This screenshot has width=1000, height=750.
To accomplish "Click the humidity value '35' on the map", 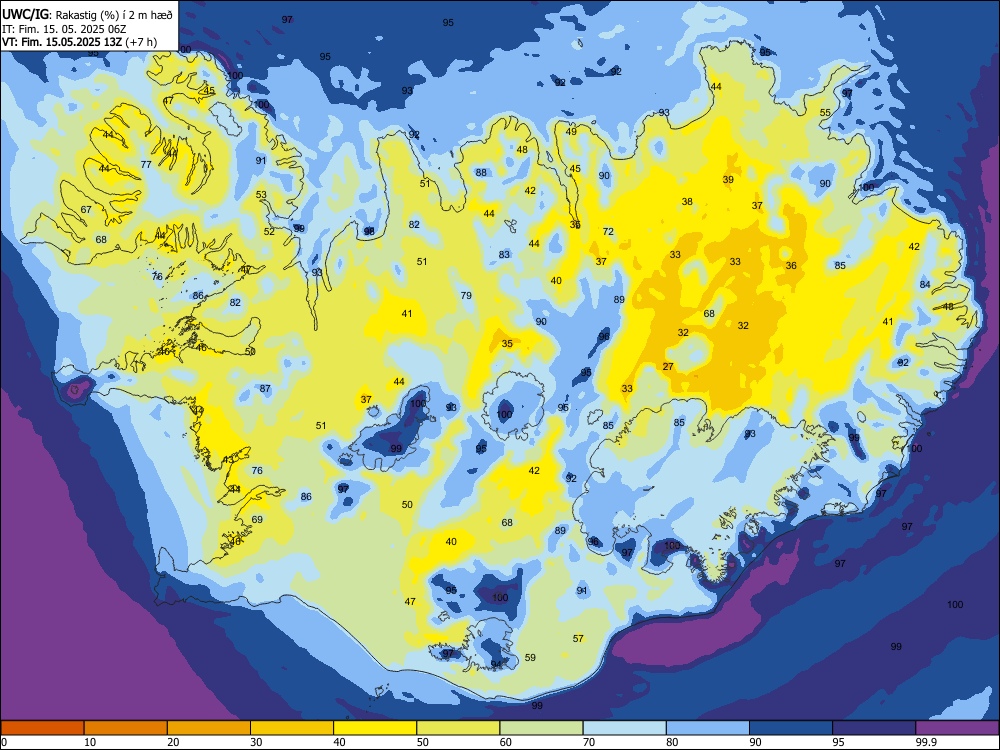I will (x=507, y=344).
